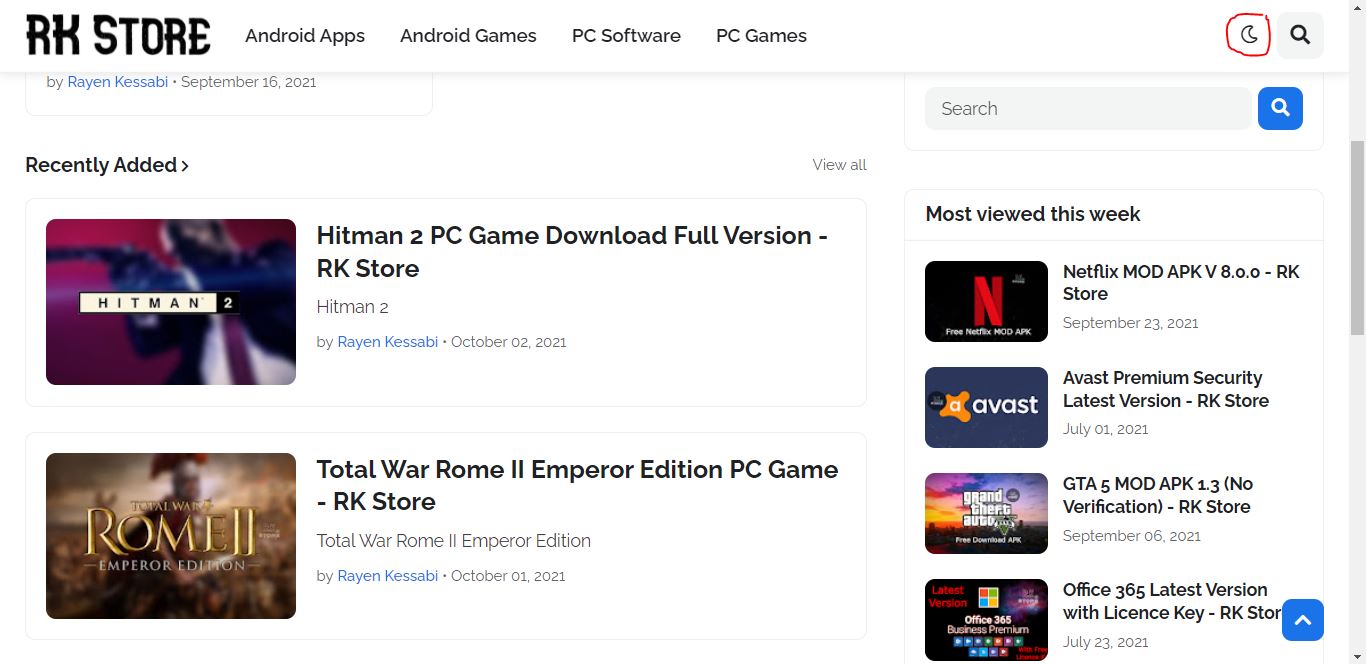Jump to top with blue arrow button

tap(1303, 620)
